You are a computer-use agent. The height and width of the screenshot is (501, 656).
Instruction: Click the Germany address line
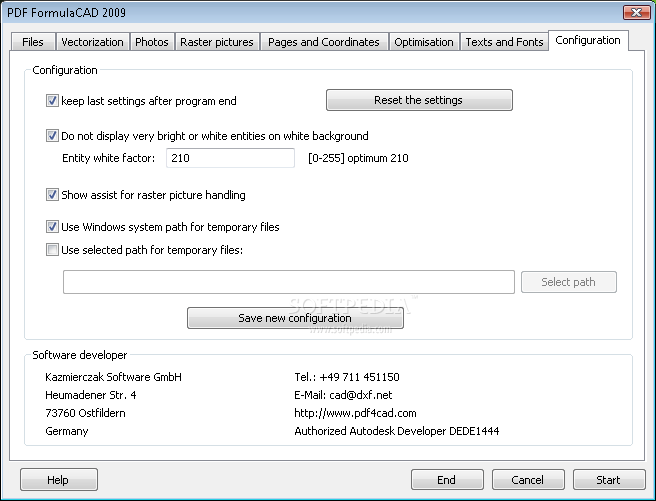pyautogui.click(x=67, y=431)
